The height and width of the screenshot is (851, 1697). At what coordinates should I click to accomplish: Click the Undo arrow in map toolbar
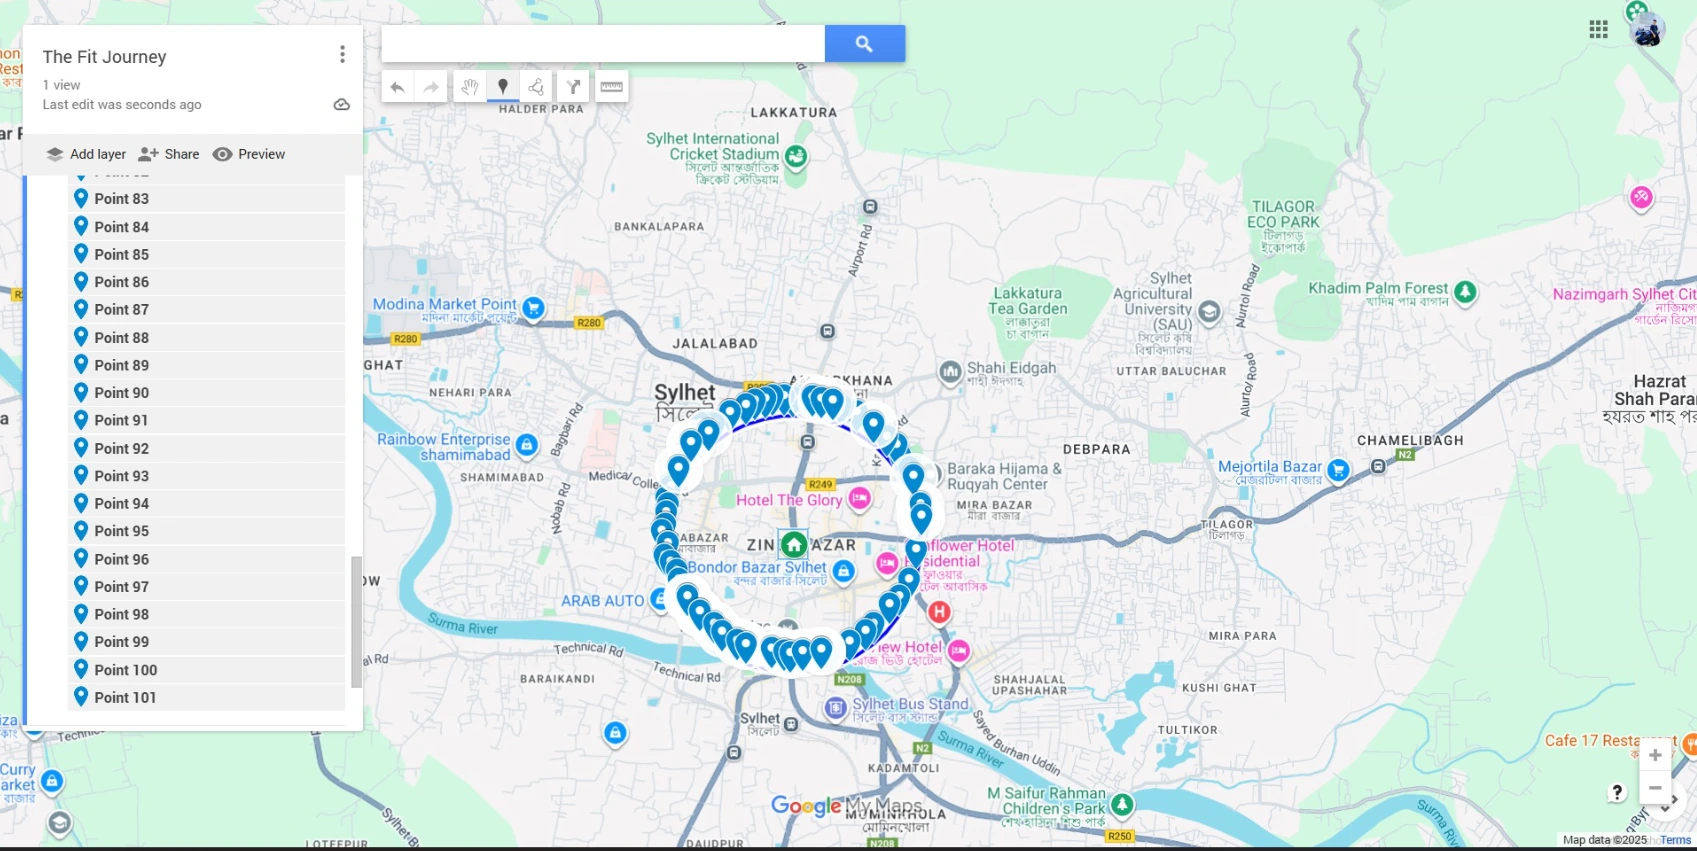click(x=397, y=87)
